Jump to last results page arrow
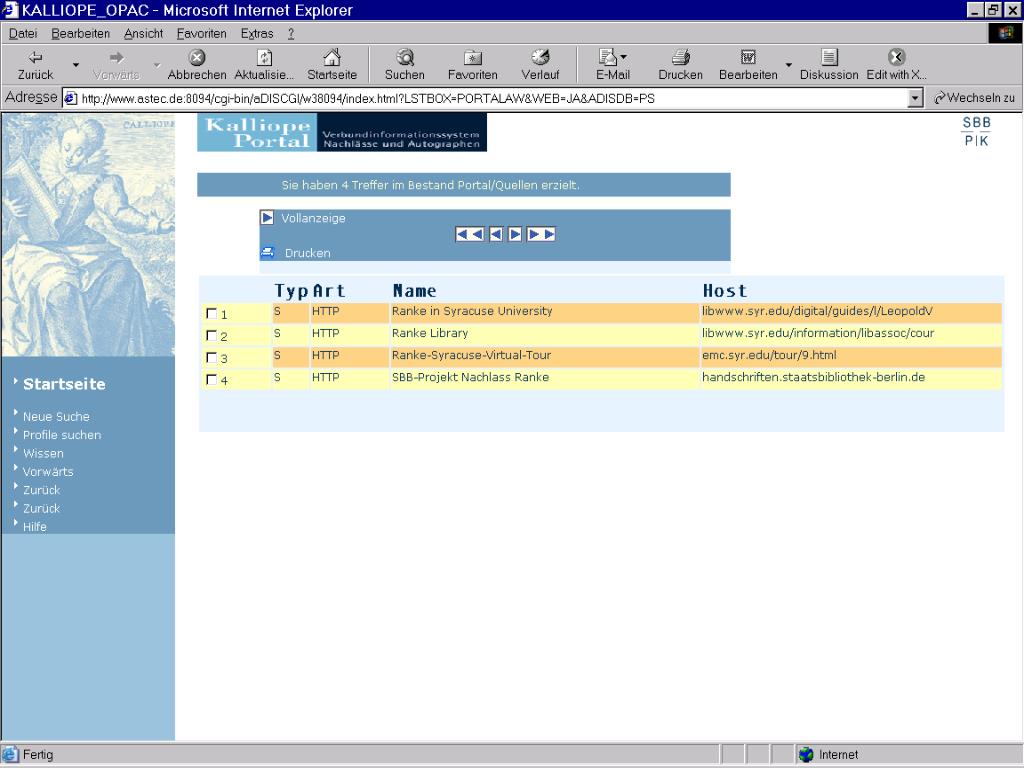Screen dimensions: 1024x768 pos(541,234)
